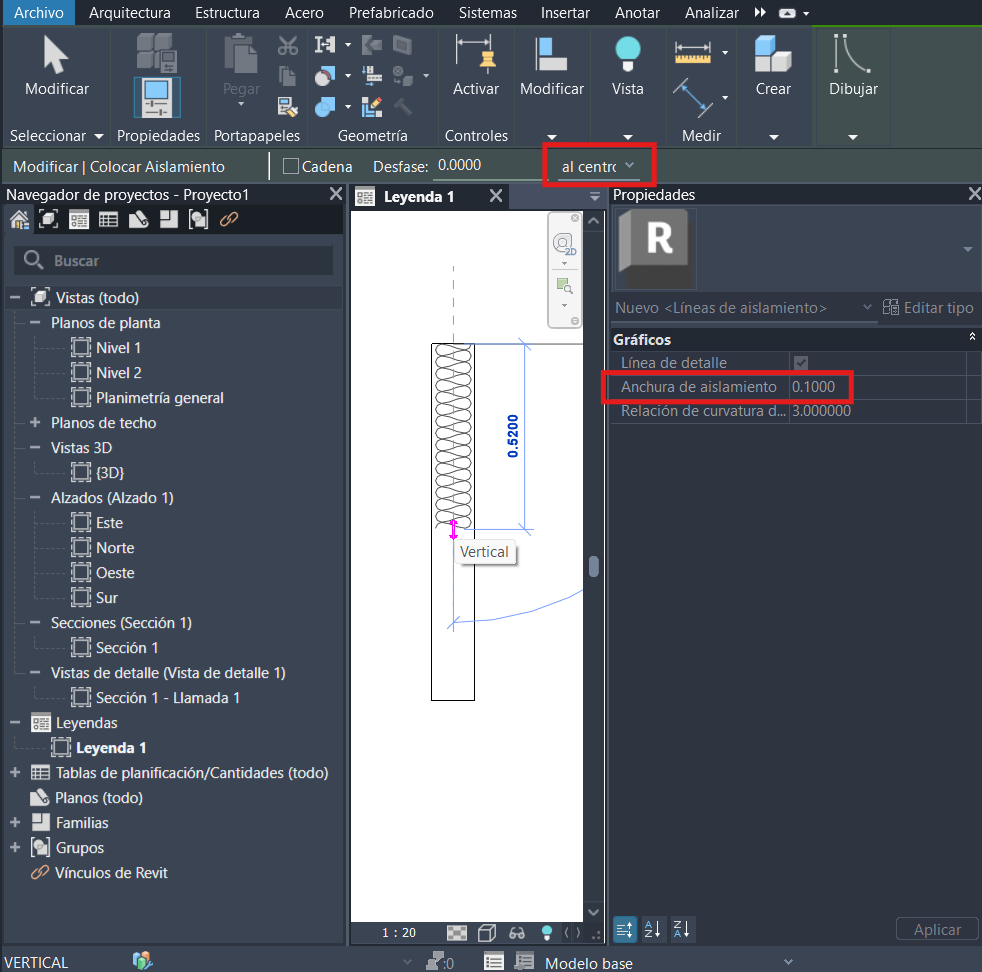982x972 pixels.
Task: Click the Vista ribbon icon
Action: tap(627, 54)
